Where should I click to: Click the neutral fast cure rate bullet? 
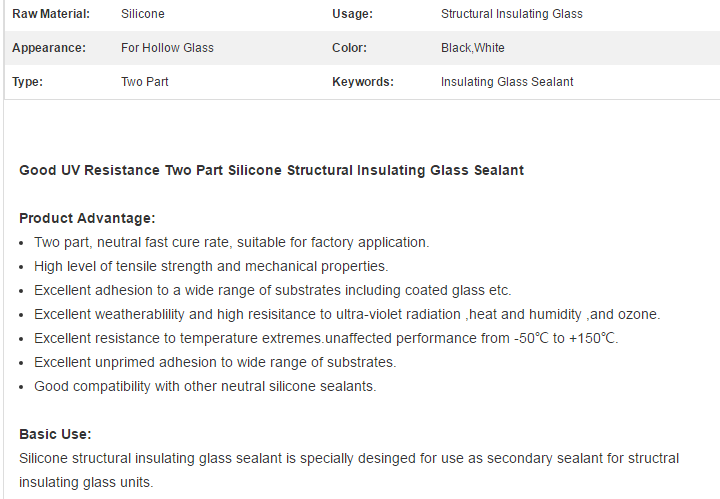point(231,242)
